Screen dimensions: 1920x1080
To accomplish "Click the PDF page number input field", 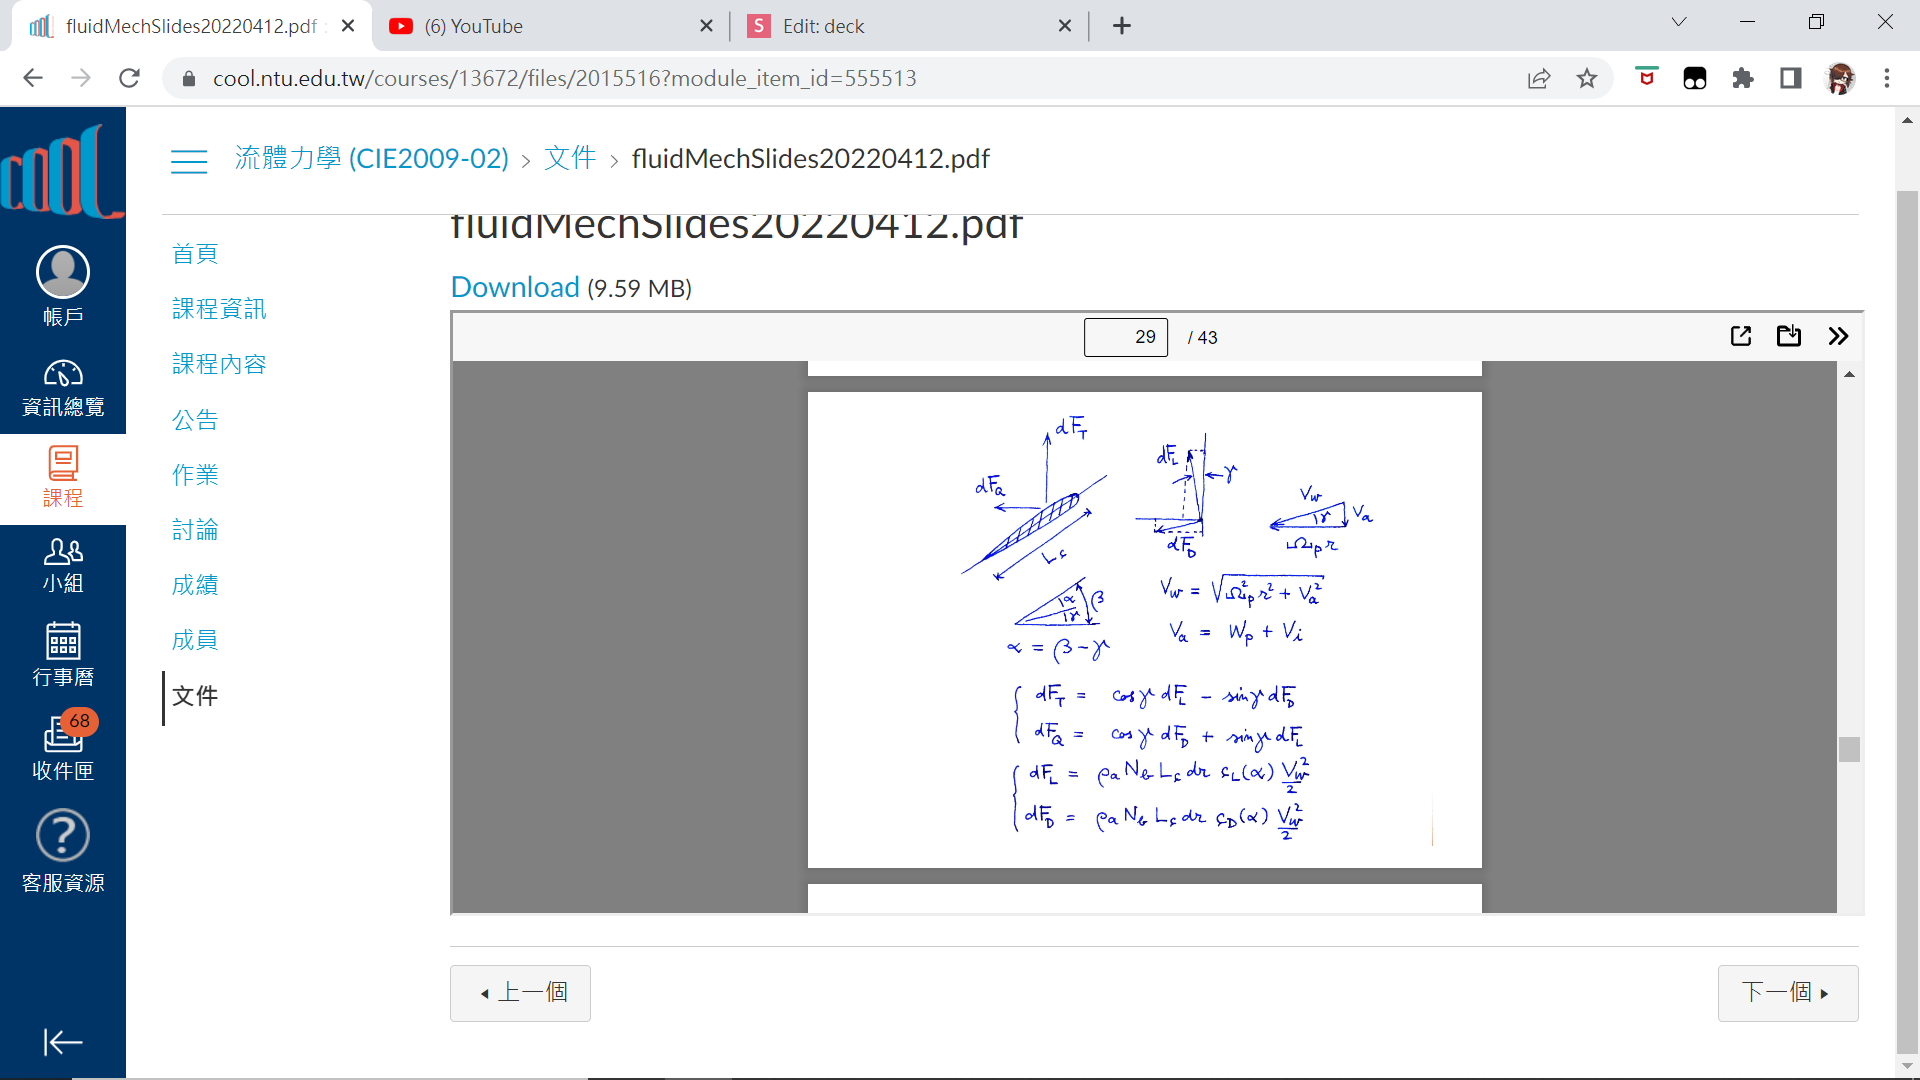I will tap(1125, 337).
